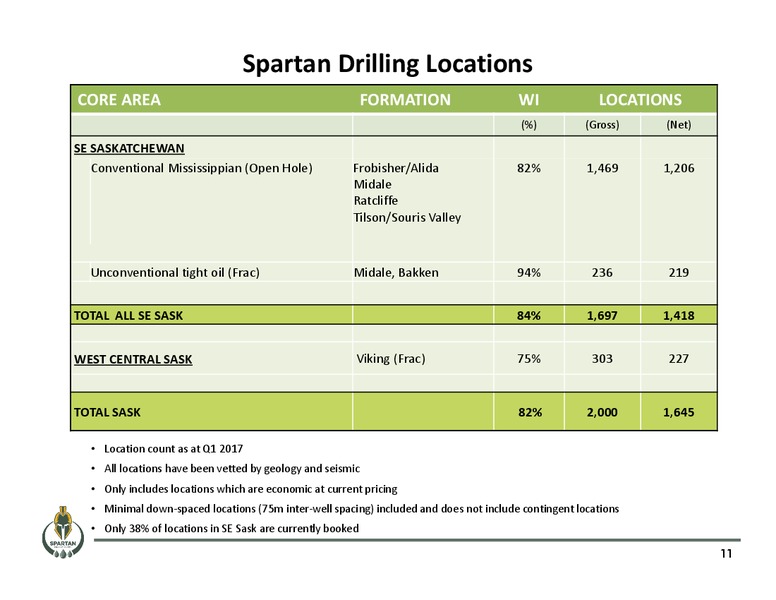Select Conventional Mississippian (Open Hole) row label
776x600 pixels.
[201, 168]
